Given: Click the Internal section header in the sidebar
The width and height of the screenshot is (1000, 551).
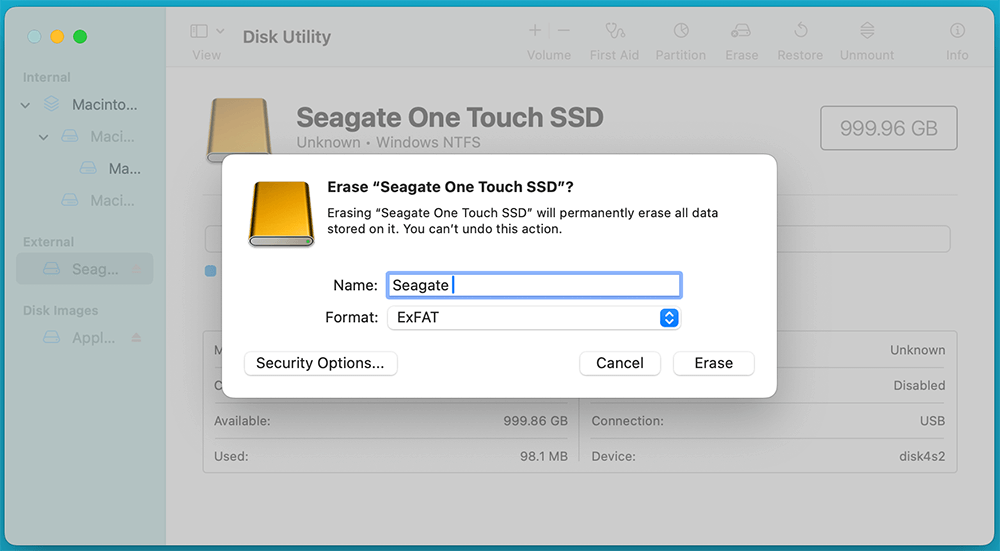Looking at the screenshot, I should 47,77.
